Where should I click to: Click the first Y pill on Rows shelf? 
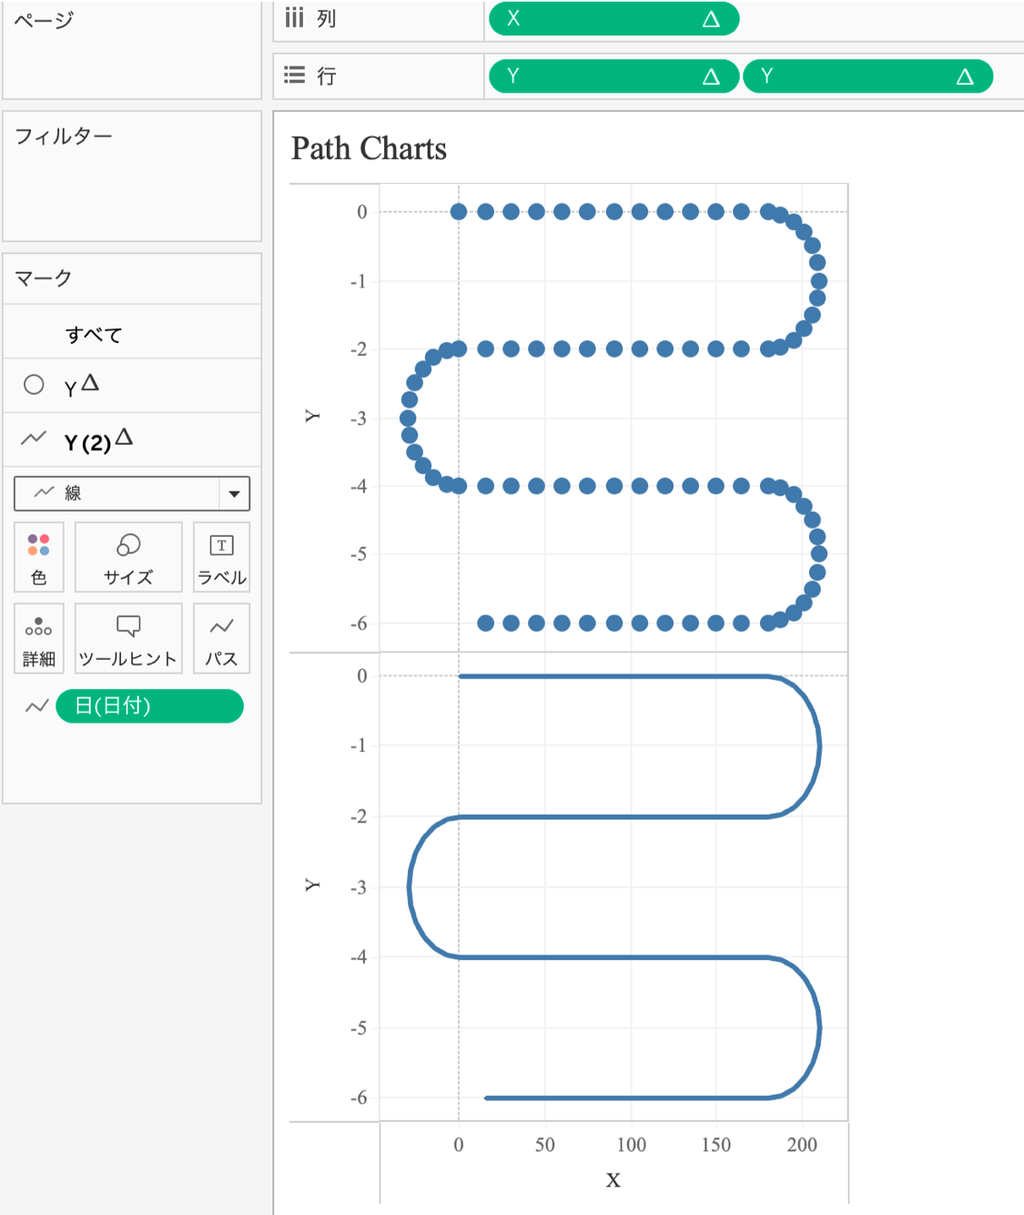(x=612, y=76)
